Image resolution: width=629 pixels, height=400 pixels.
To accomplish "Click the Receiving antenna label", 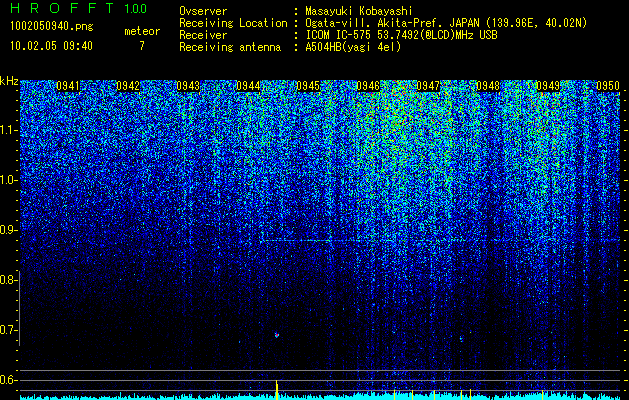I will point(230,47).
